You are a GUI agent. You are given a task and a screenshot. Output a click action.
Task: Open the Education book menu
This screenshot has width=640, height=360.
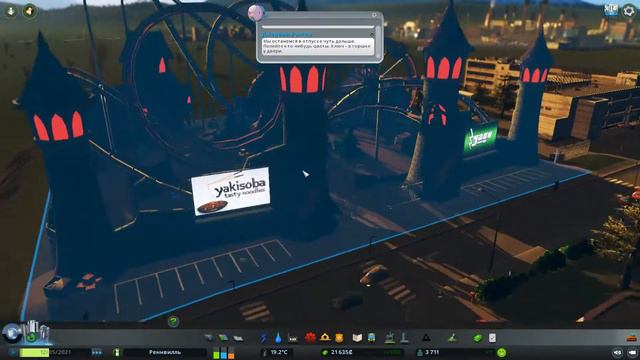point(357,338)
